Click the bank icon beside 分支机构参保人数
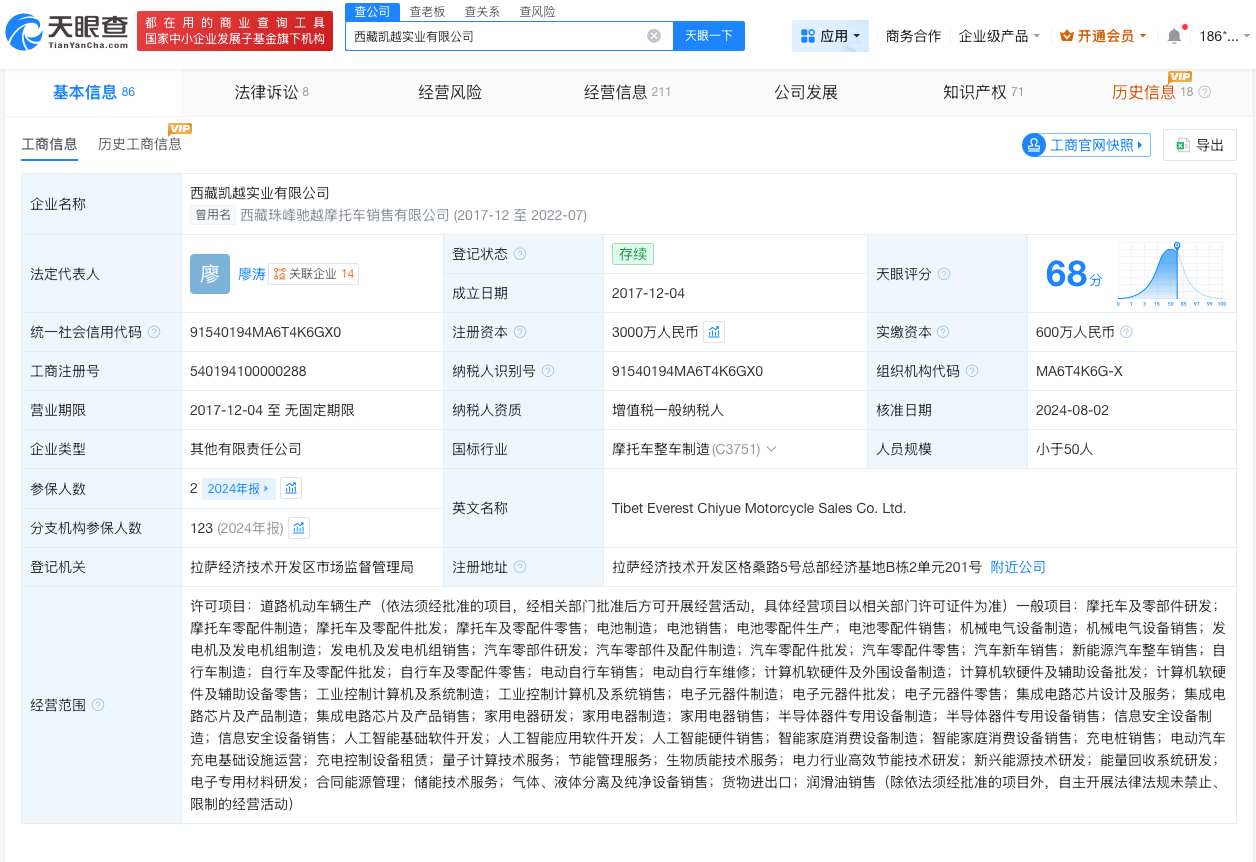Image resolution: width=1256 pixels, height=862 pixels. click(299, 527)
